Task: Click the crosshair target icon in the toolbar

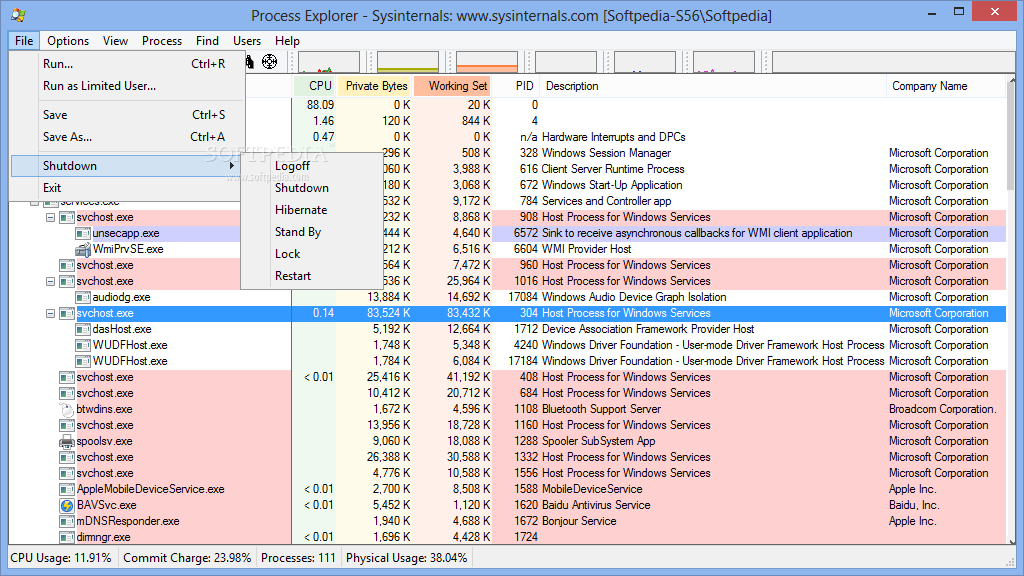Action: tap(270, 62)
